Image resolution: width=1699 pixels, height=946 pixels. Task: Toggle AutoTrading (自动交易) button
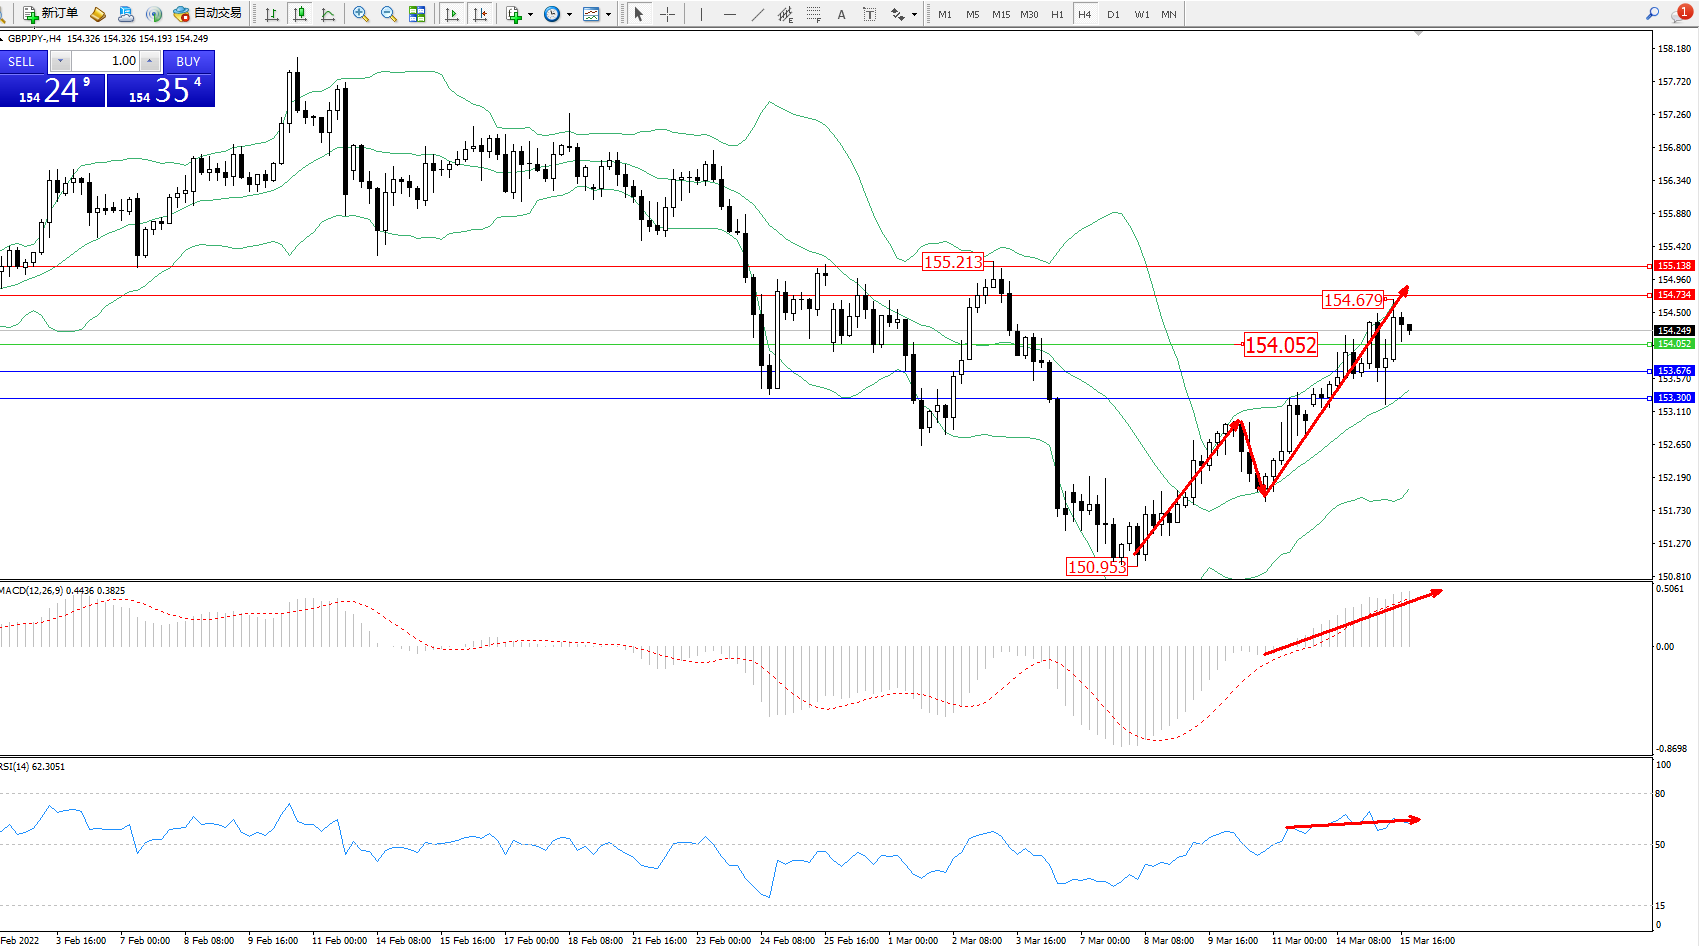pyautogui.click(x=207, y=14)
